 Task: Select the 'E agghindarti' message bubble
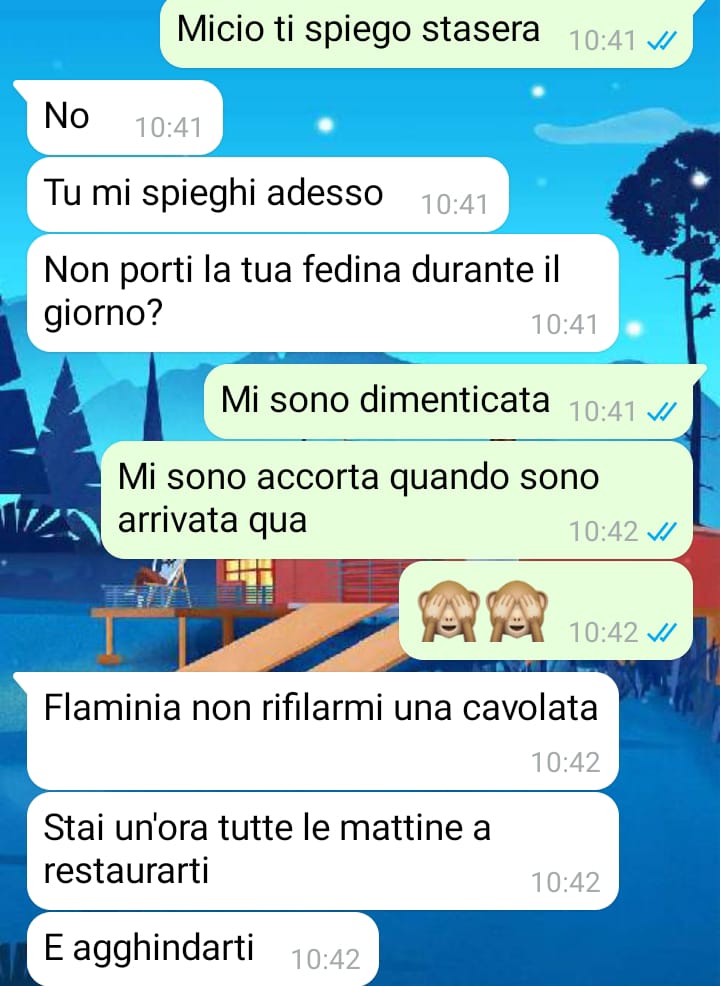202,949
